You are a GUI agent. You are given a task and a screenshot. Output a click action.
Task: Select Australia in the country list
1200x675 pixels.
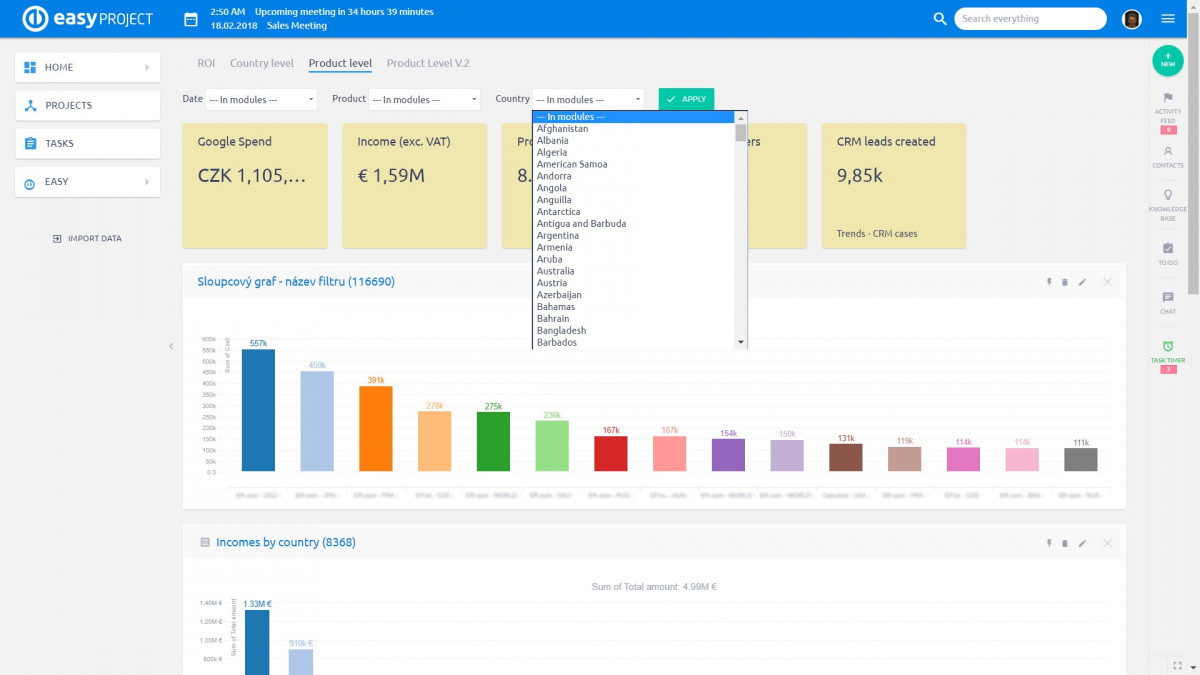555,270
